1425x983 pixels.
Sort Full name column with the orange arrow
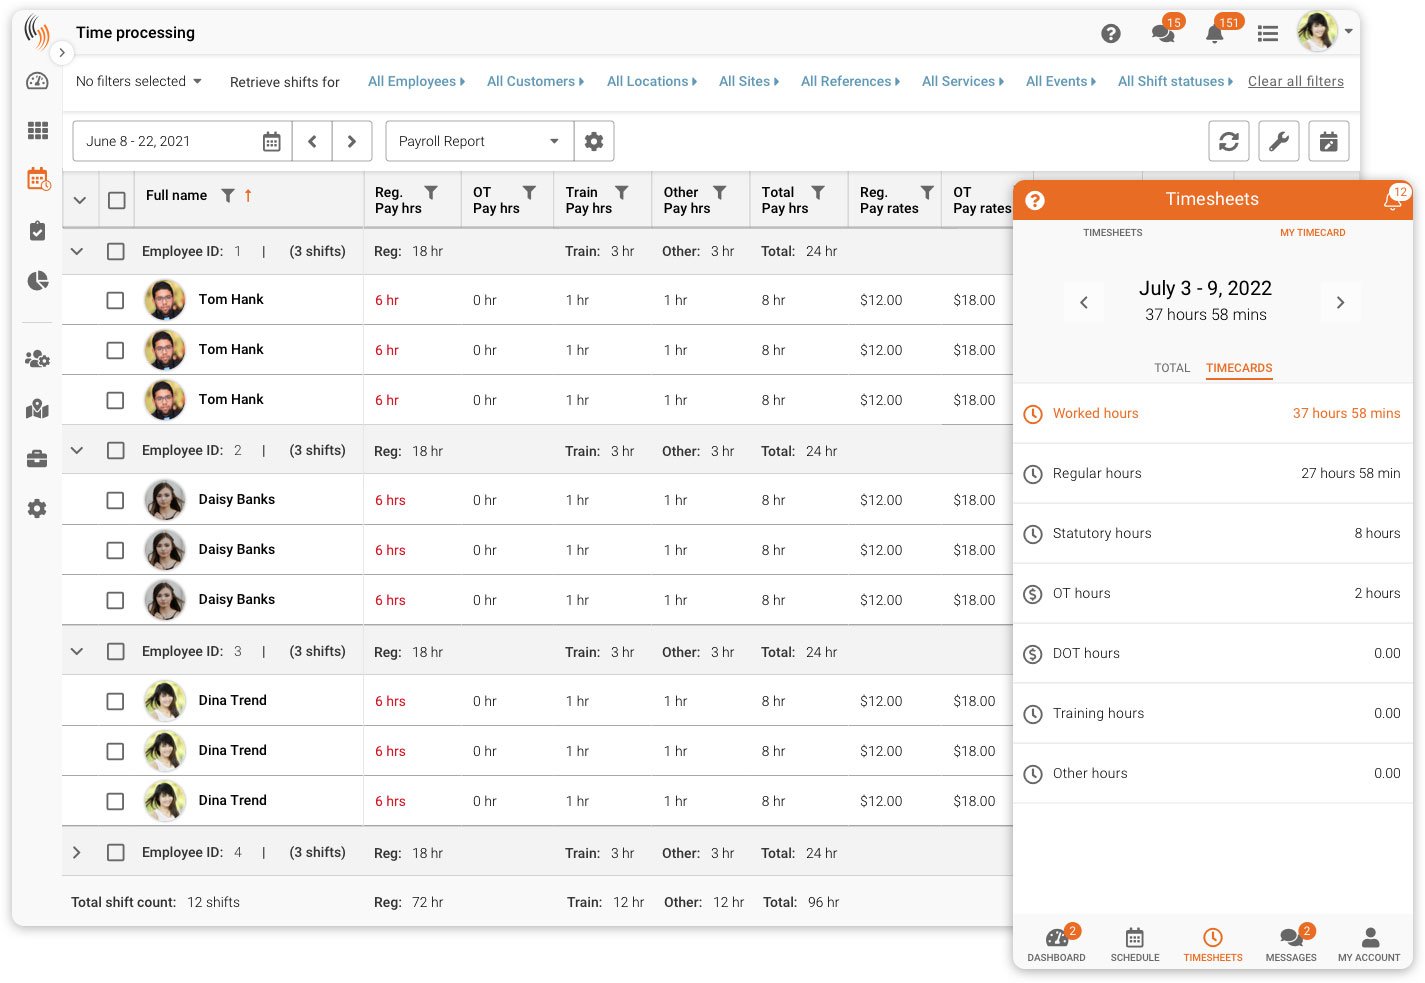248,196
